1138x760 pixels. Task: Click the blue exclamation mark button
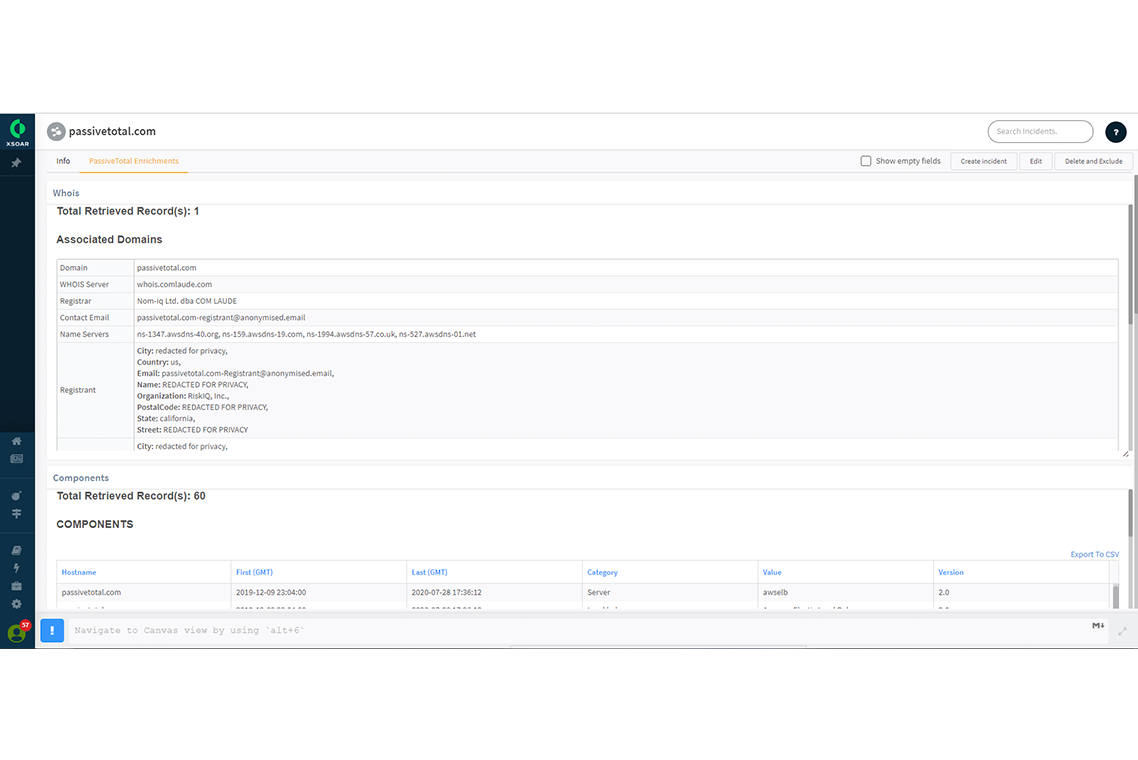(x=52, y=630)
